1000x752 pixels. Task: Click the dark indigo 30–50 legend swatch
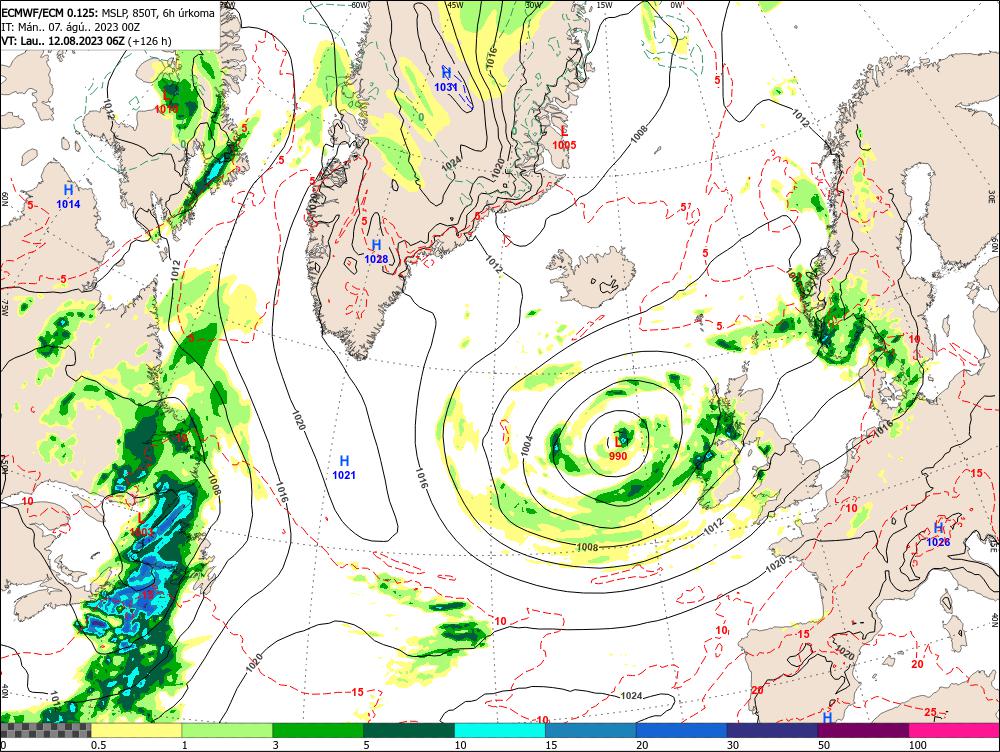pyautogui.click(x=772, y=730)
